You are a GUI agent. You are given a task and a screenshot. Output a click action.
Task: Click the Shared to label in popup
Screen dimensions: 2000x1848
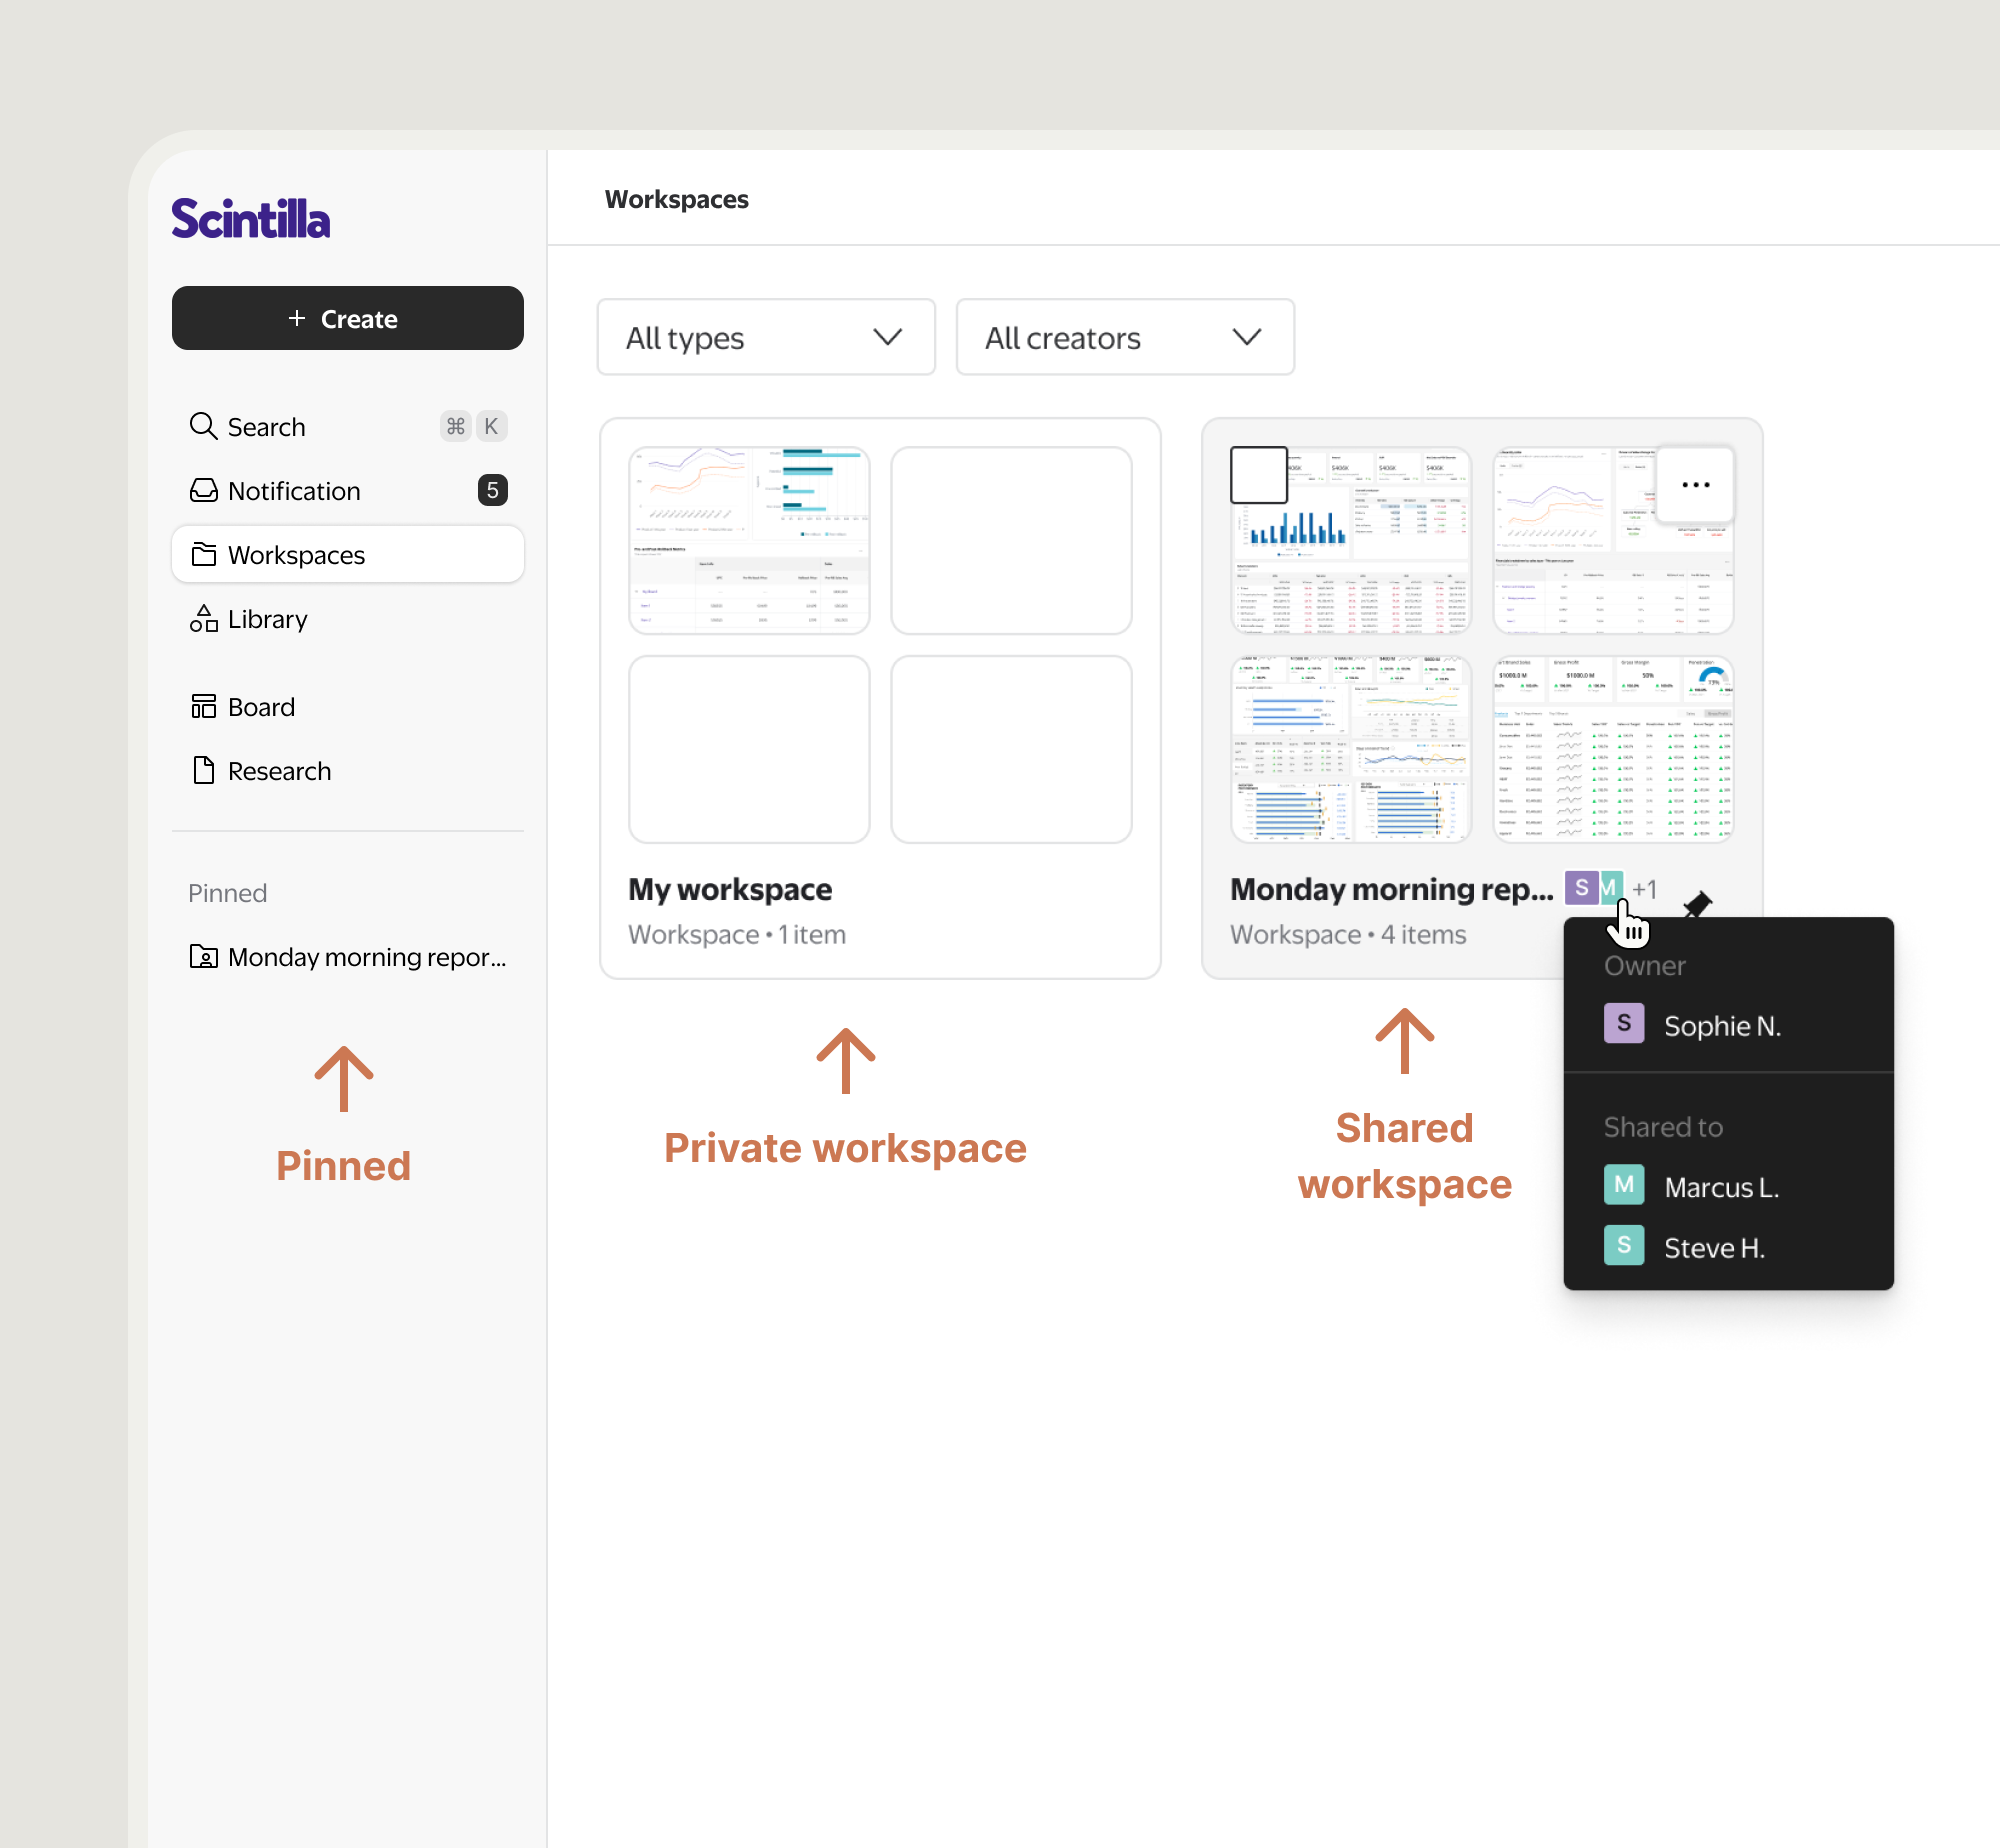click(1664, 1127)
